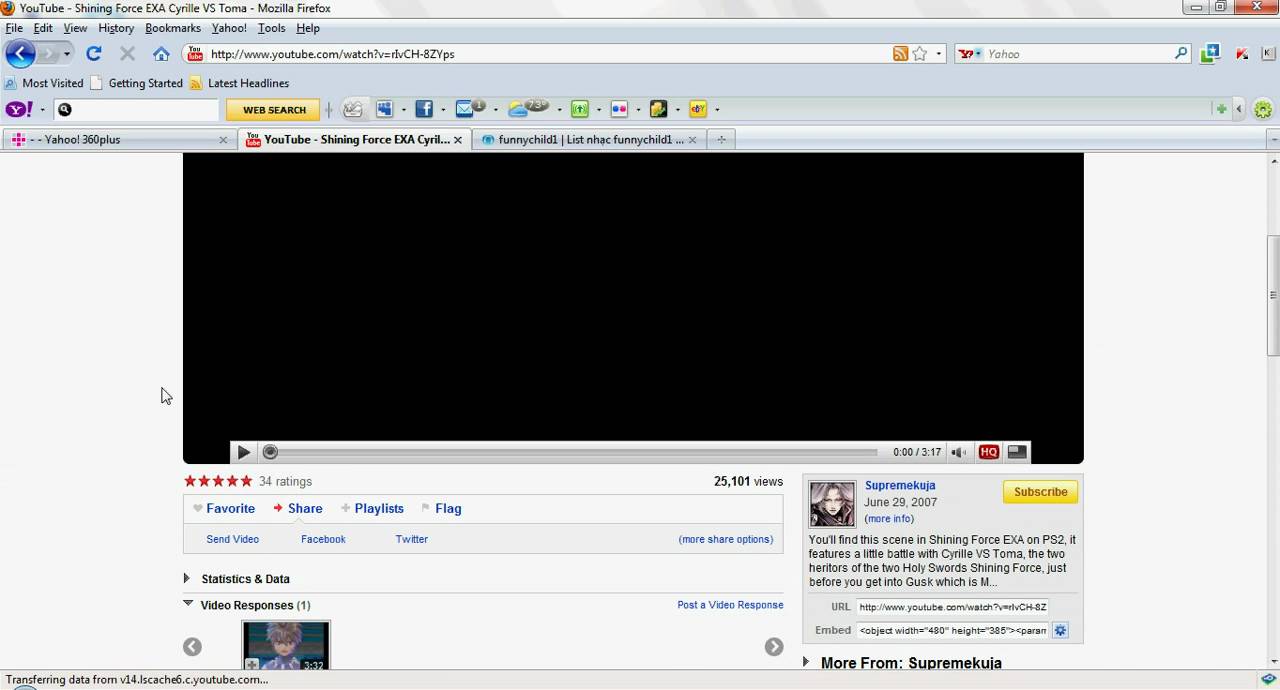Viewport: 1280px width, 690px height.
Task: Go to the Home page
Action: (161, 54)
